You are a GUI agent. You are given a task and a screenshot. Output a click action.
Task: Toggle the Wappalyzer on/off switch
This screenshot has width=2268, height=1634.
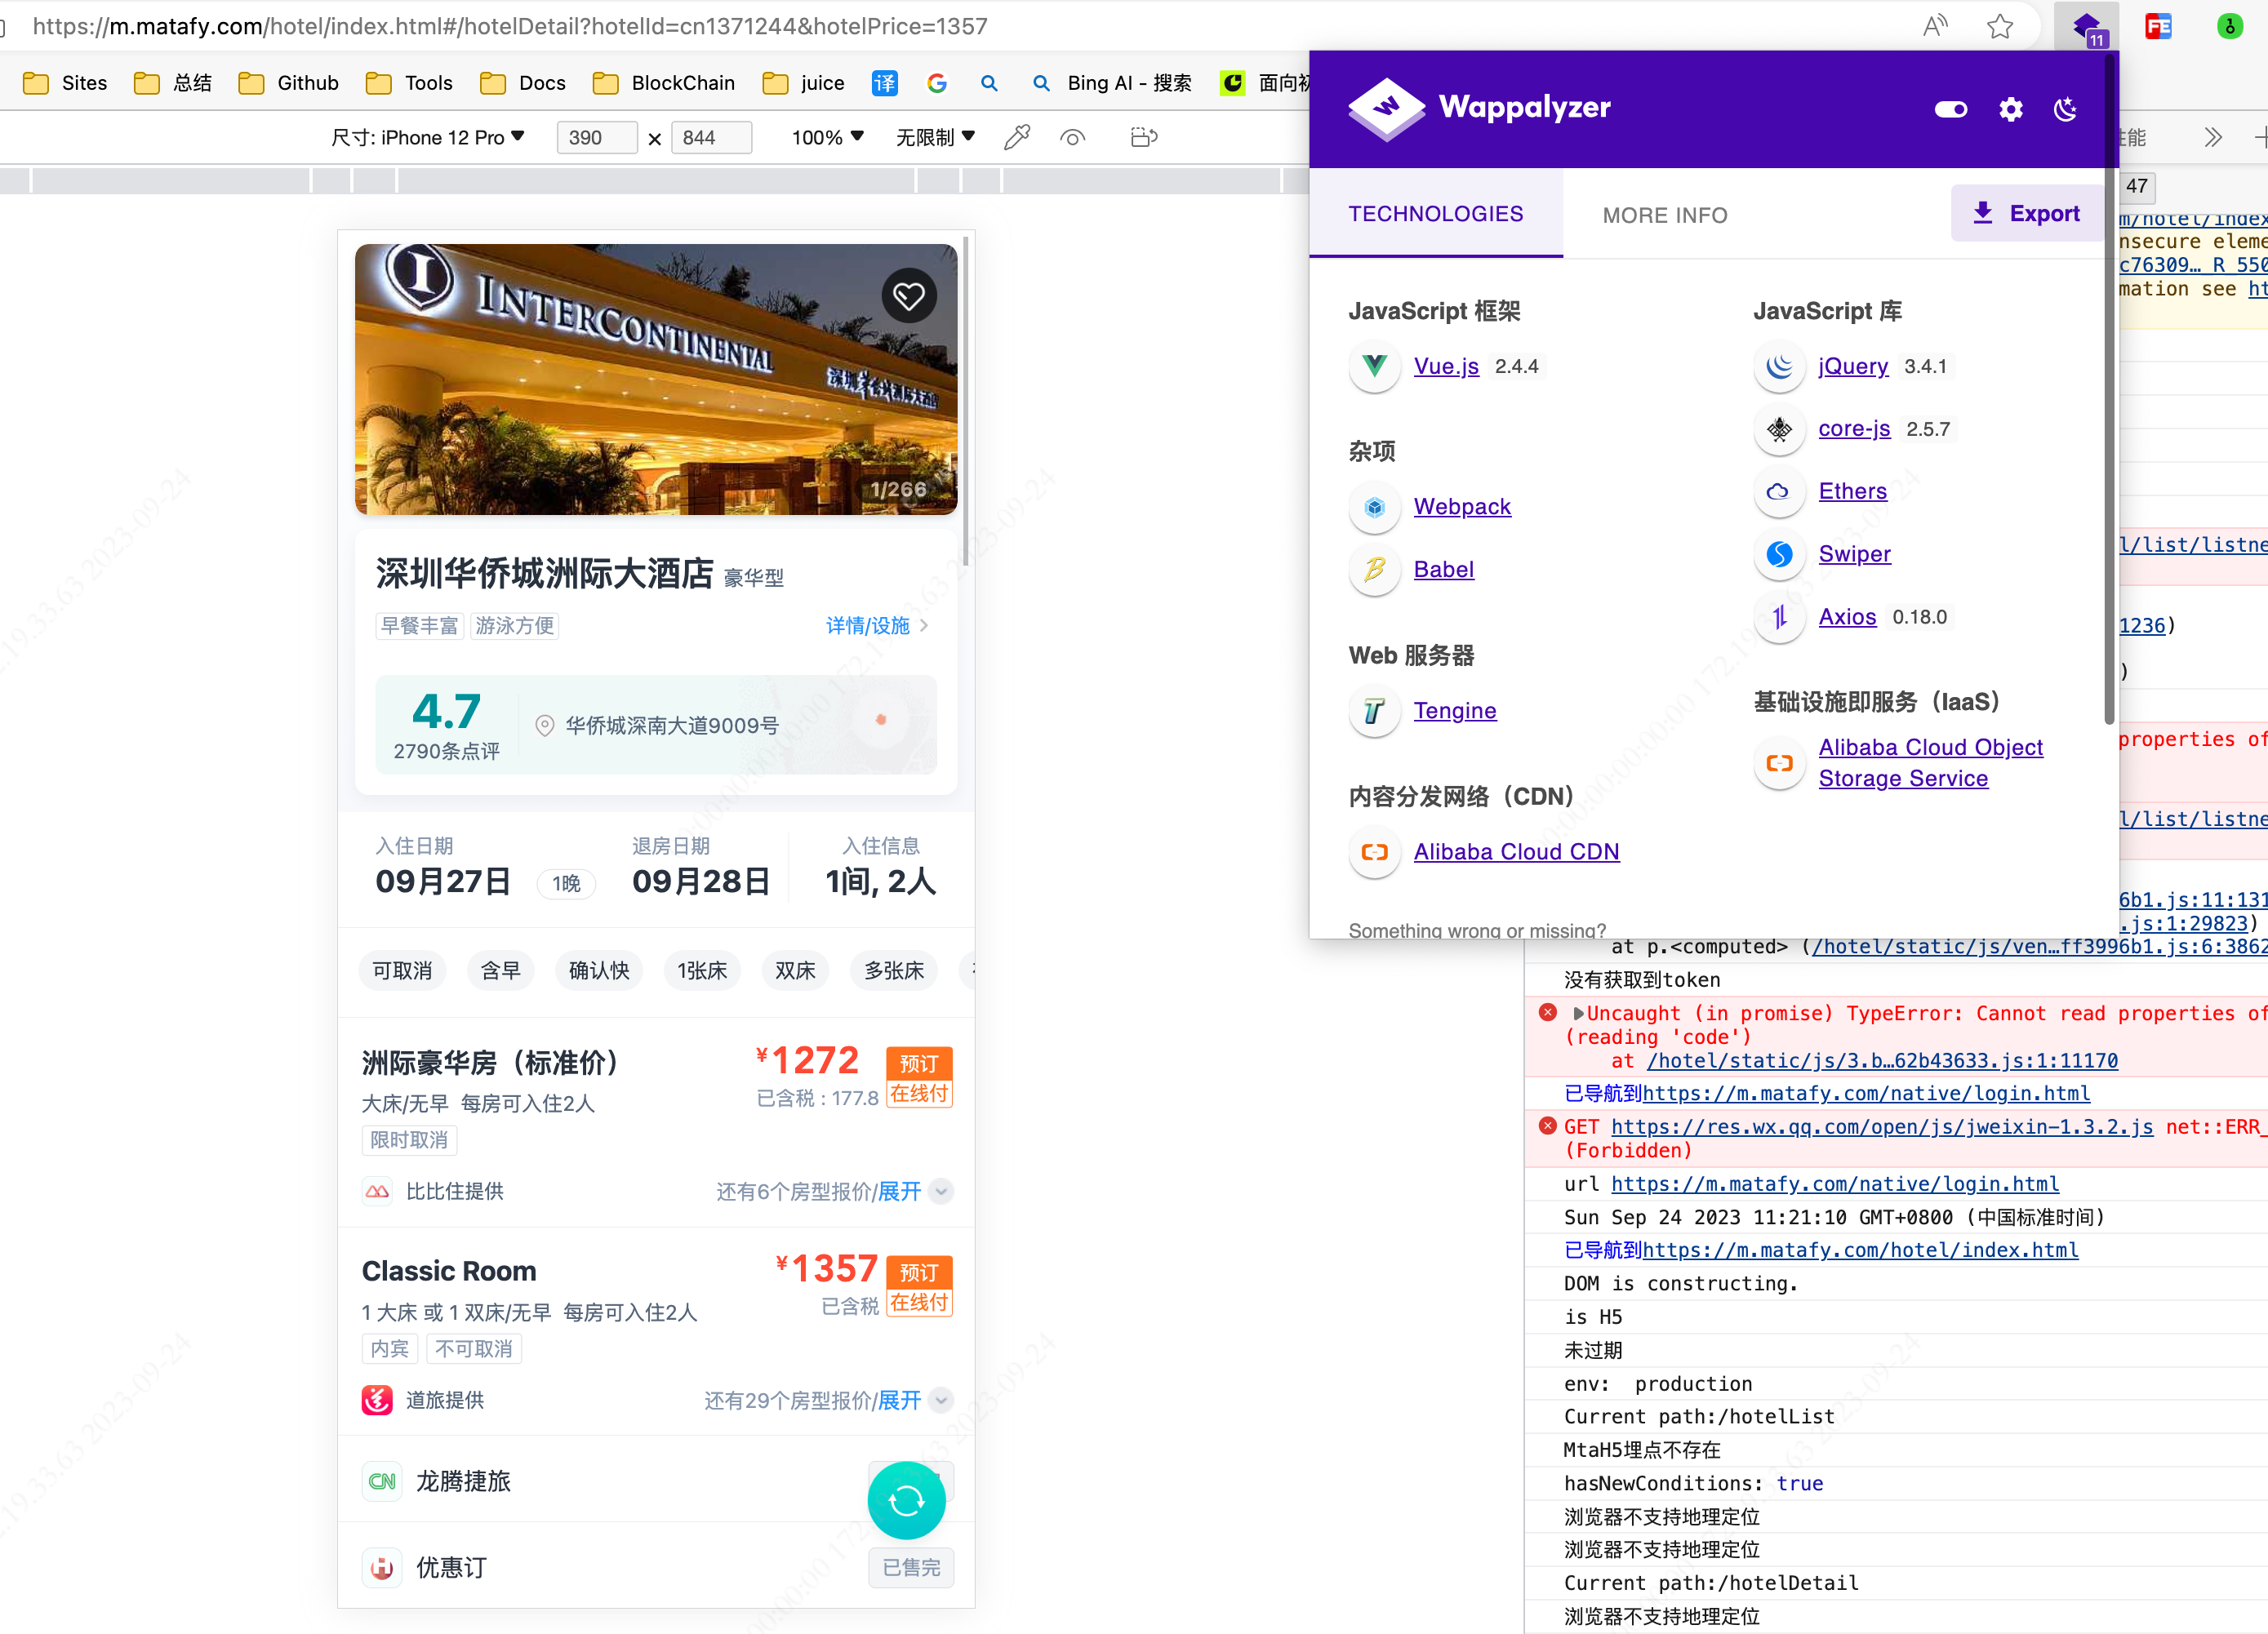[1951, 108]
